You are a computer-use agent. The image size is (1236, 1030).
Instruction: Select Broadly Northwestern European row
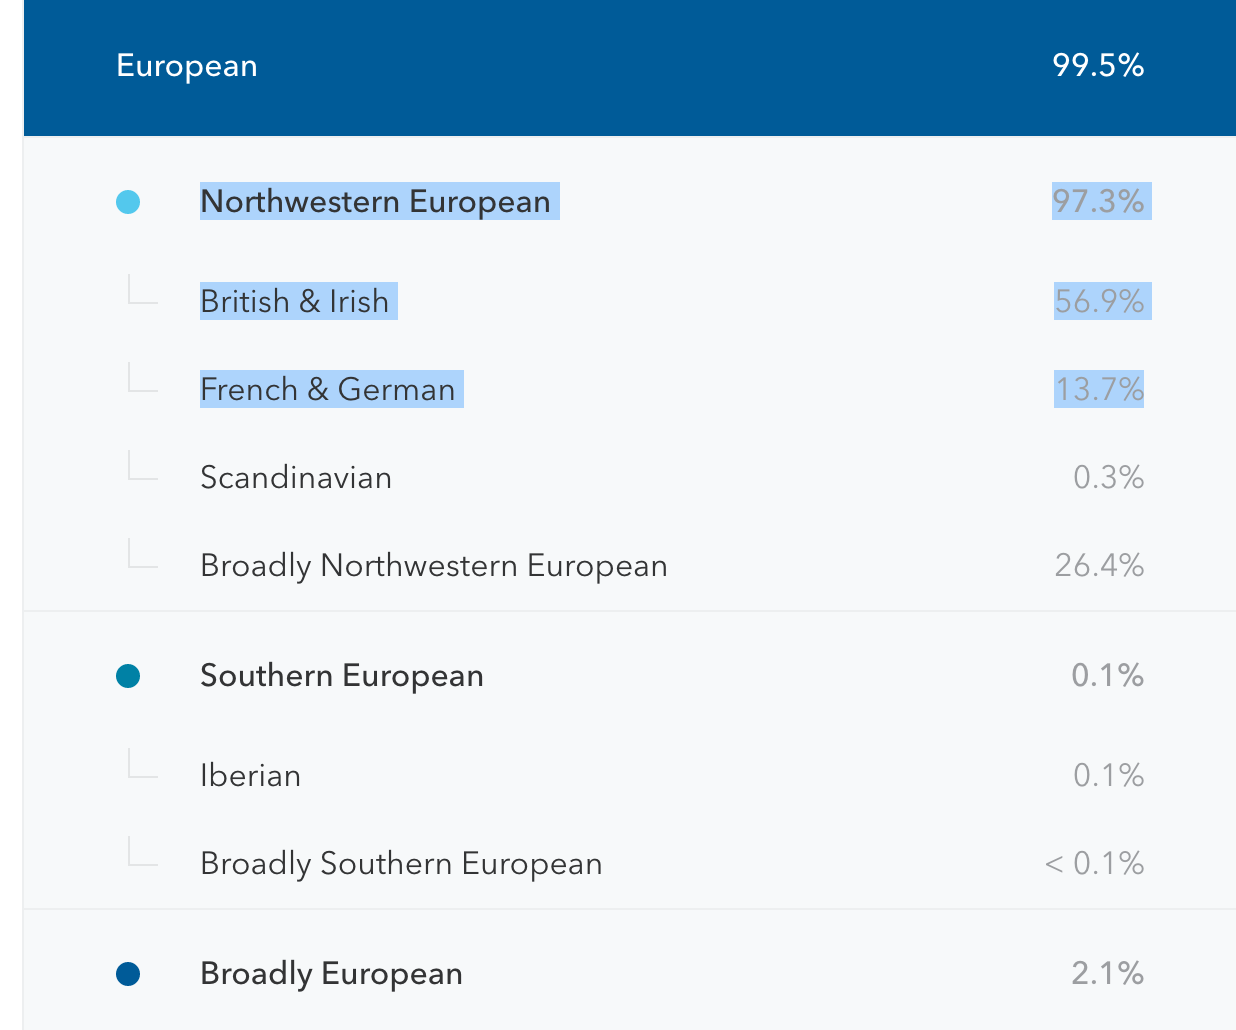(434, 565)
